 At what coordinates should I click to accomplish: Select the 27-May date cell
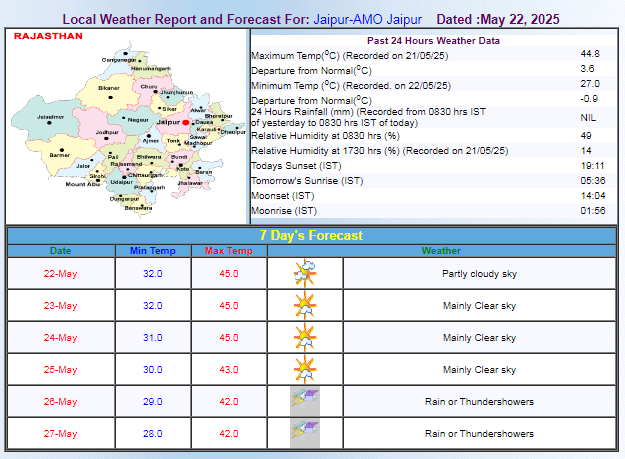click(61, 434)
